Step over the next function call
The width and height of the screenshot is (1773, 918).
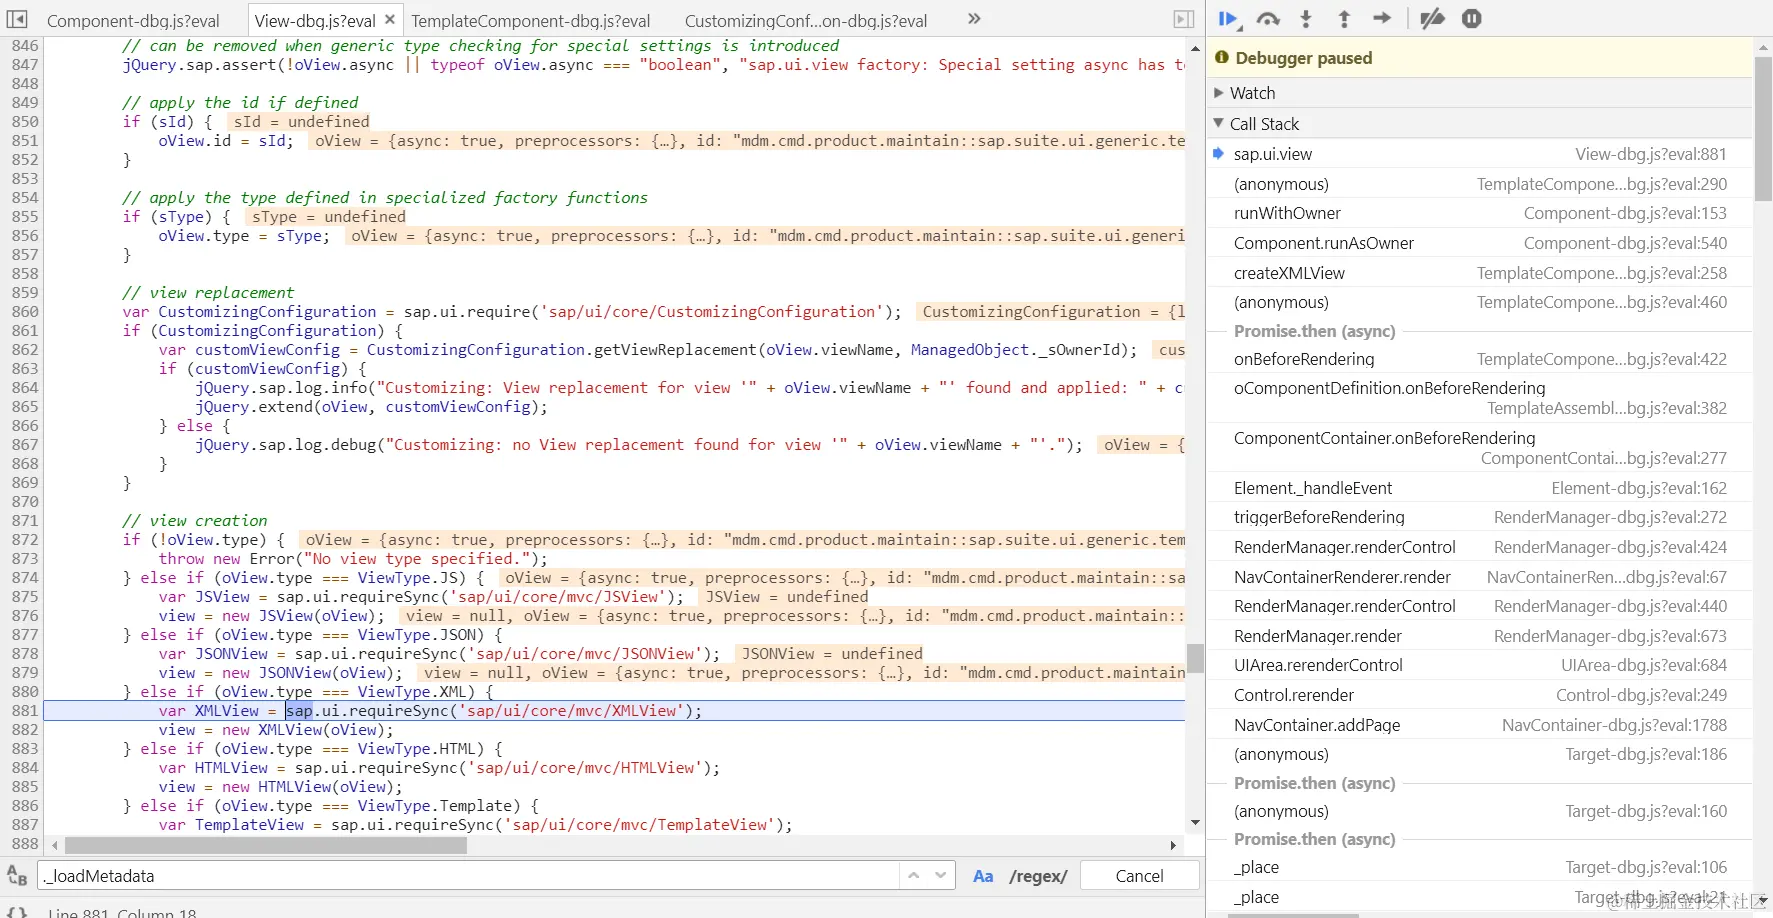point(1268,19)
